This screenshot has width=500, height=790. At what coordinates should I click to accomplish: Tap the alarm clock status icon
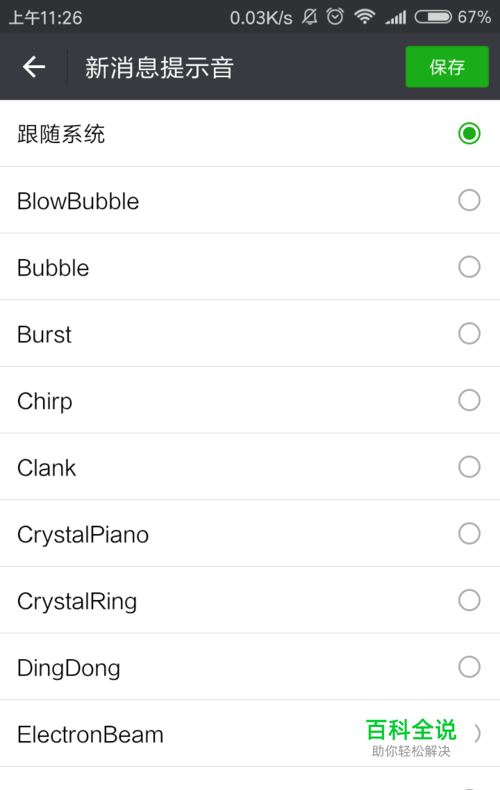(x=335, y=17)
